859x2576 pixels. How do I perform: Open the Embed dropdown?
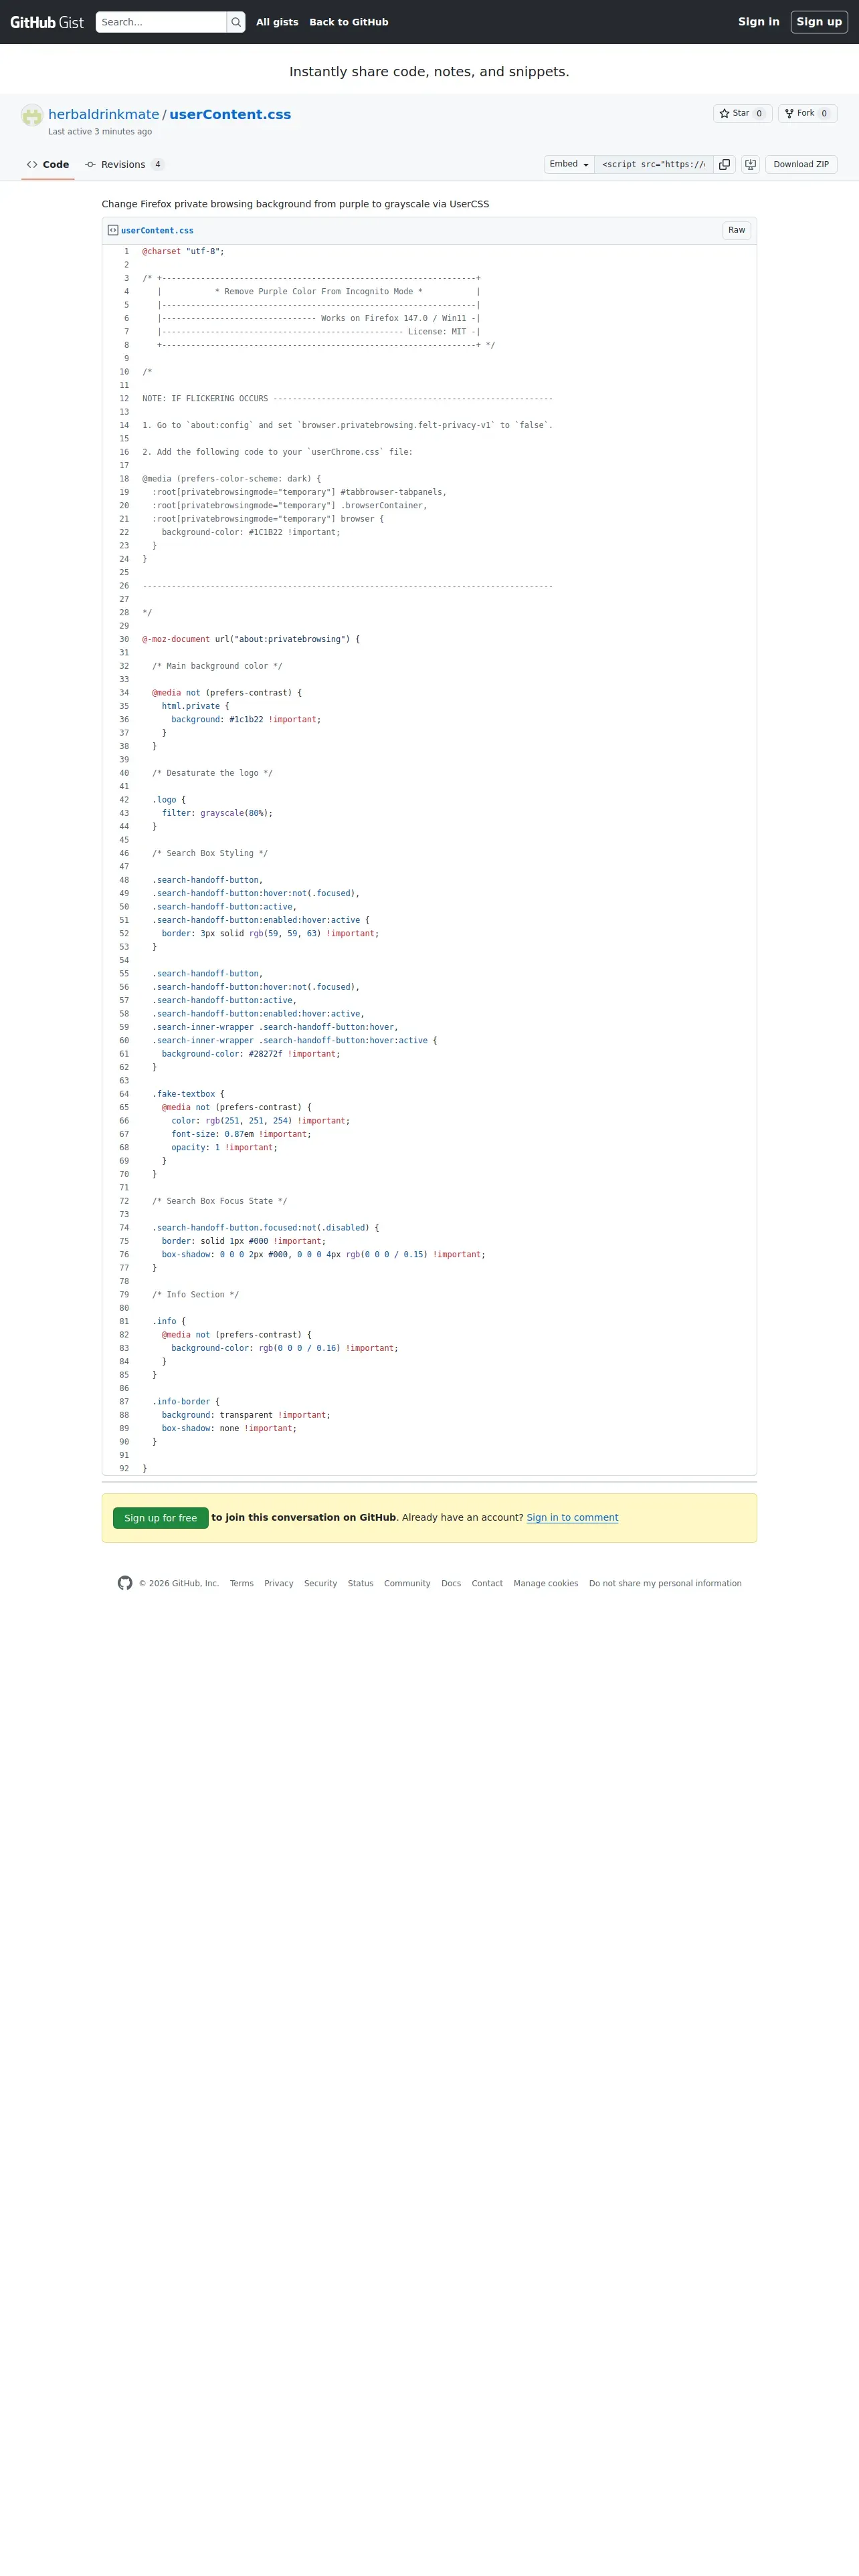pos(569,164)
